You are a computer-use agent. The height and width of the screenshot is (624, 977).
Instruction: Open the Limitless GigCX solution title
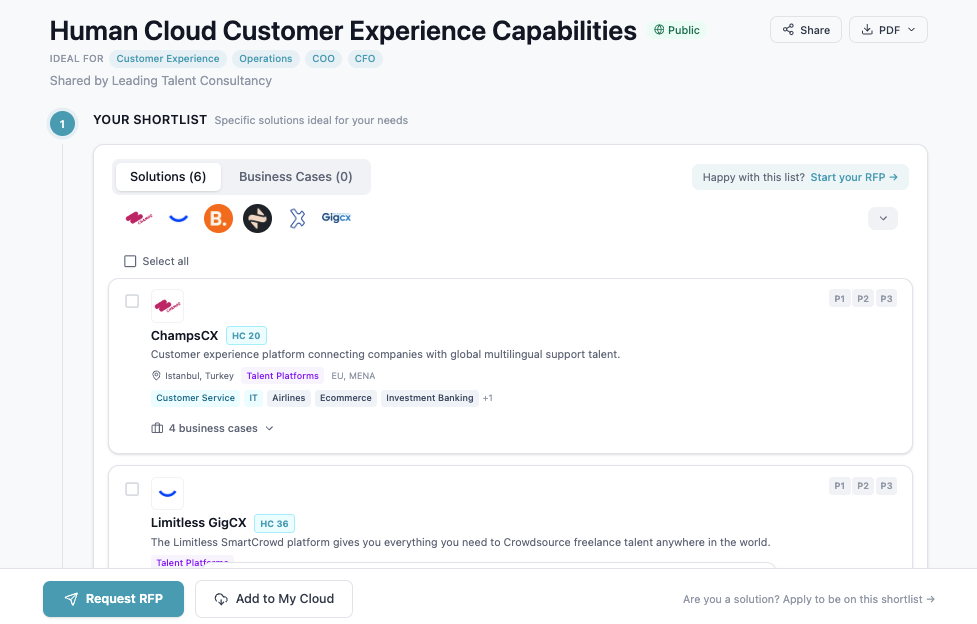point(199,522)
